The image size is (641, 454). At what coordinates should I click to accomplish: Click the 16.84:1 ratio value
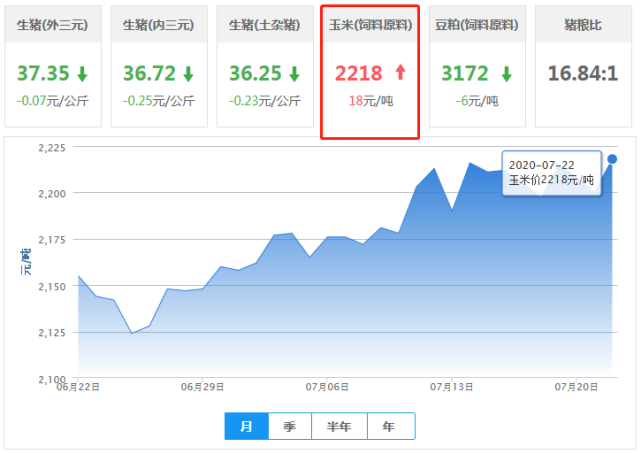(x=583, y=74)
